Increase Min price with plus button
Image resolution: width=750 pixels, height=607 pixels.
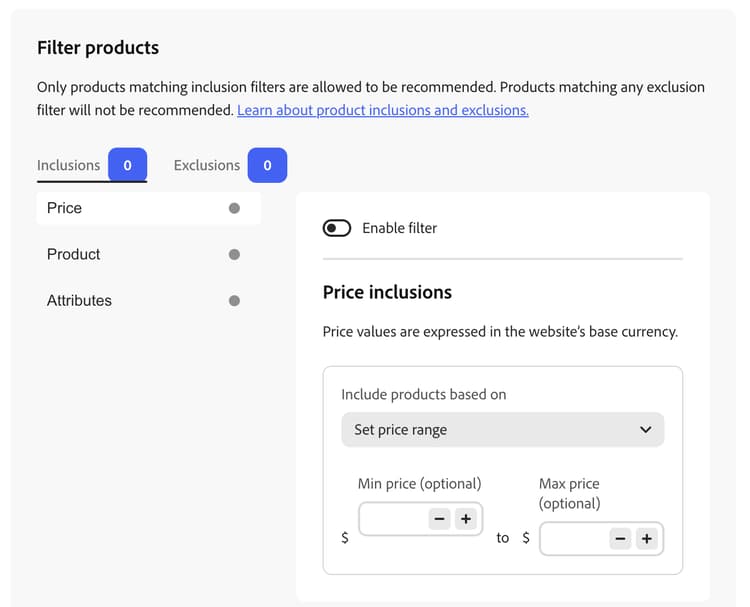point(466,519)
